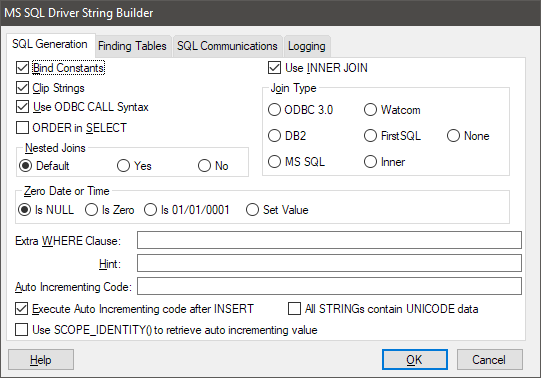
Task: Click the Join Type group label
Action: (293, 88)
